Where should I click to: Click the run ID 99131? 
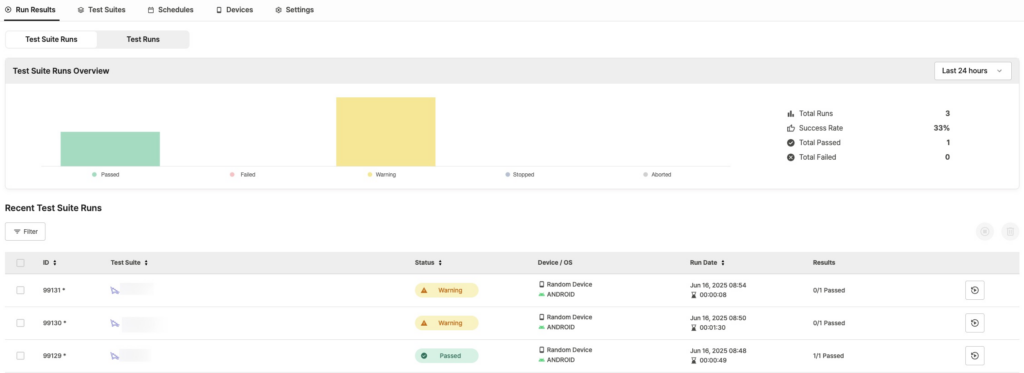point(54,290)
